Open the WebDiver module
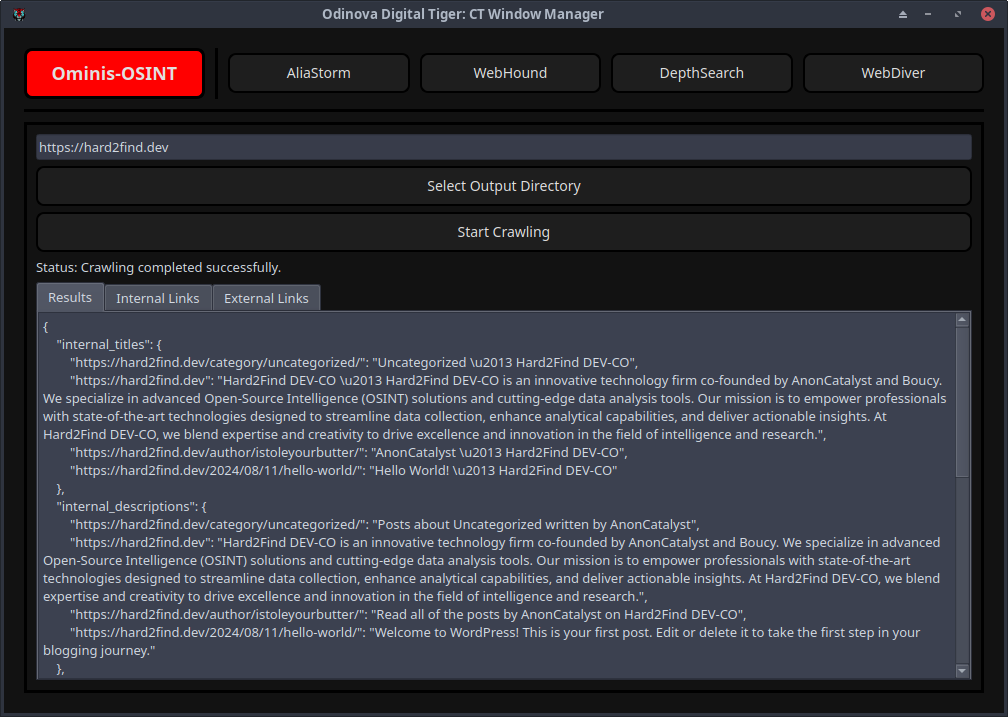The height and width of the screenshot is (717, 1008). click(892, 72)
